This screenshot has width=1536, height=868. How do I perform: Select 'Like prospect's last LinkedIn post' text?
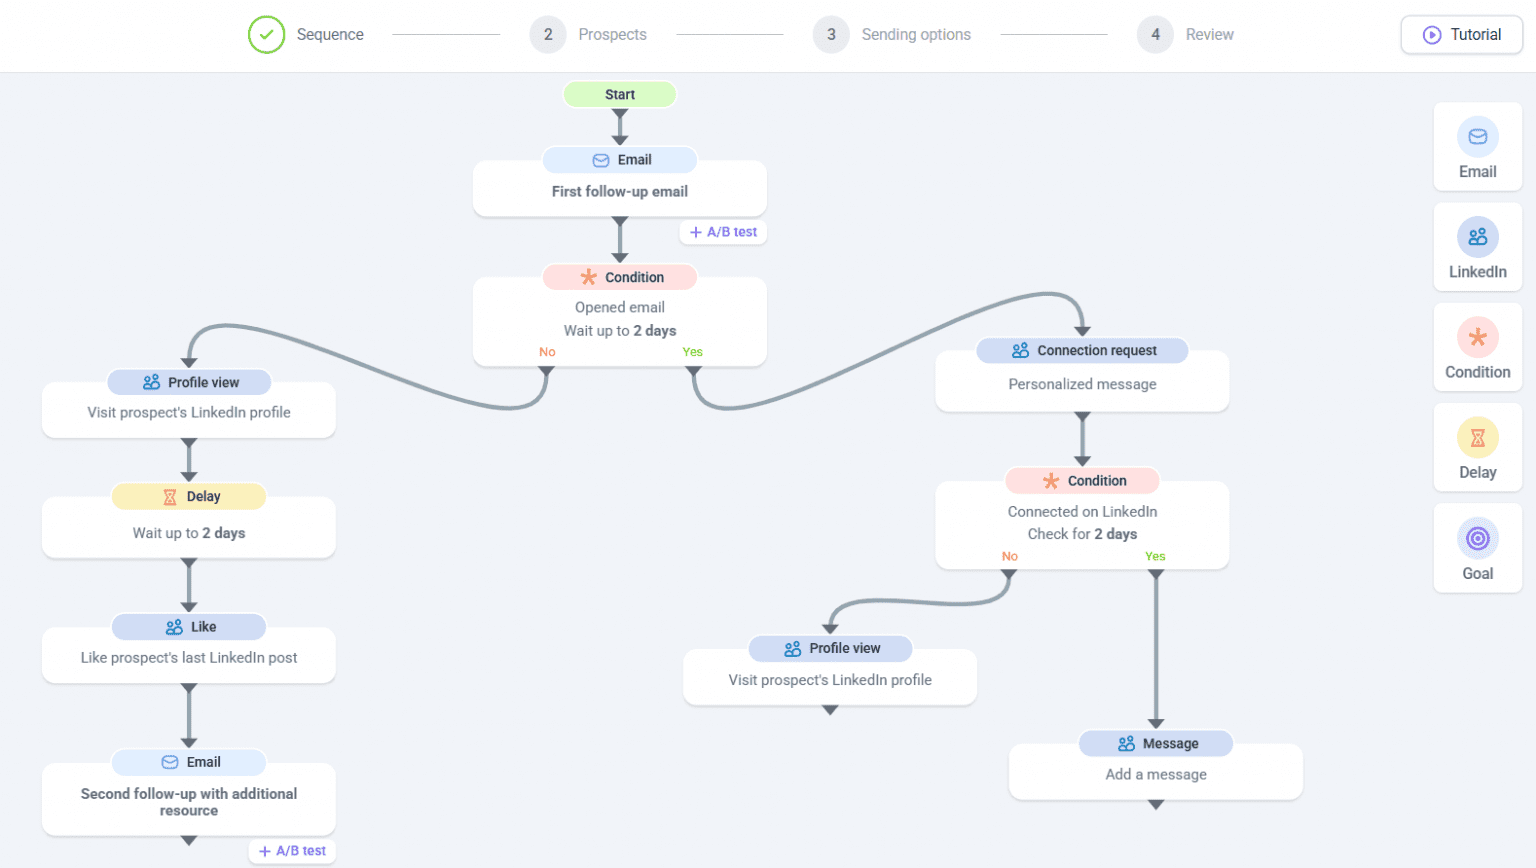point(189,658)
